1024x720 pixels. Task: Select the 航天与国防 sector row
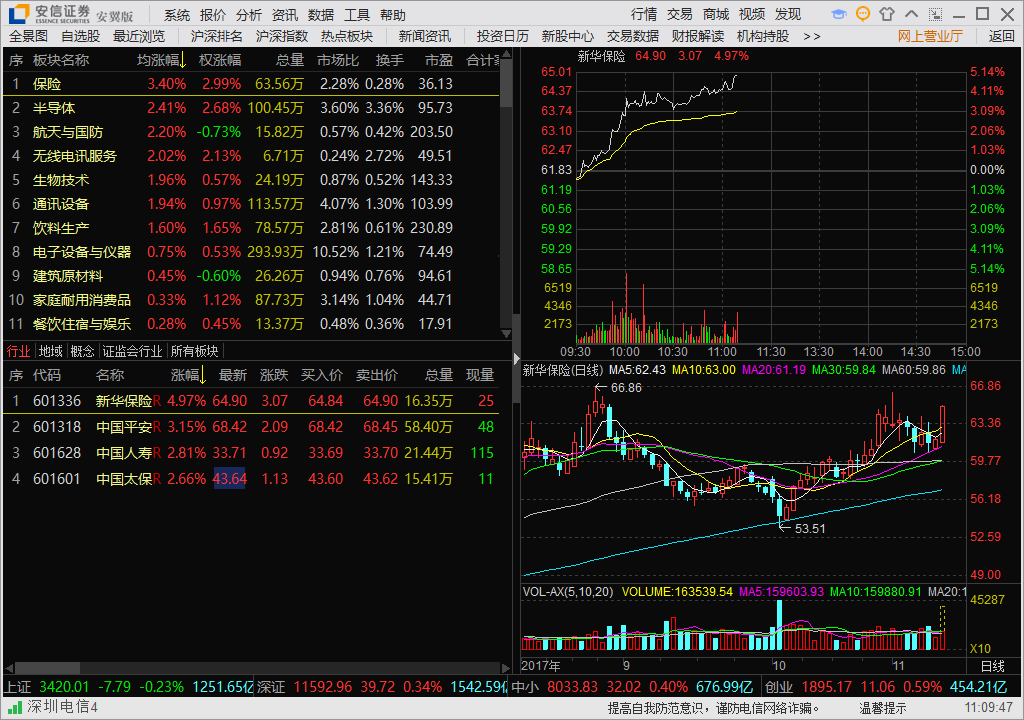251,132
